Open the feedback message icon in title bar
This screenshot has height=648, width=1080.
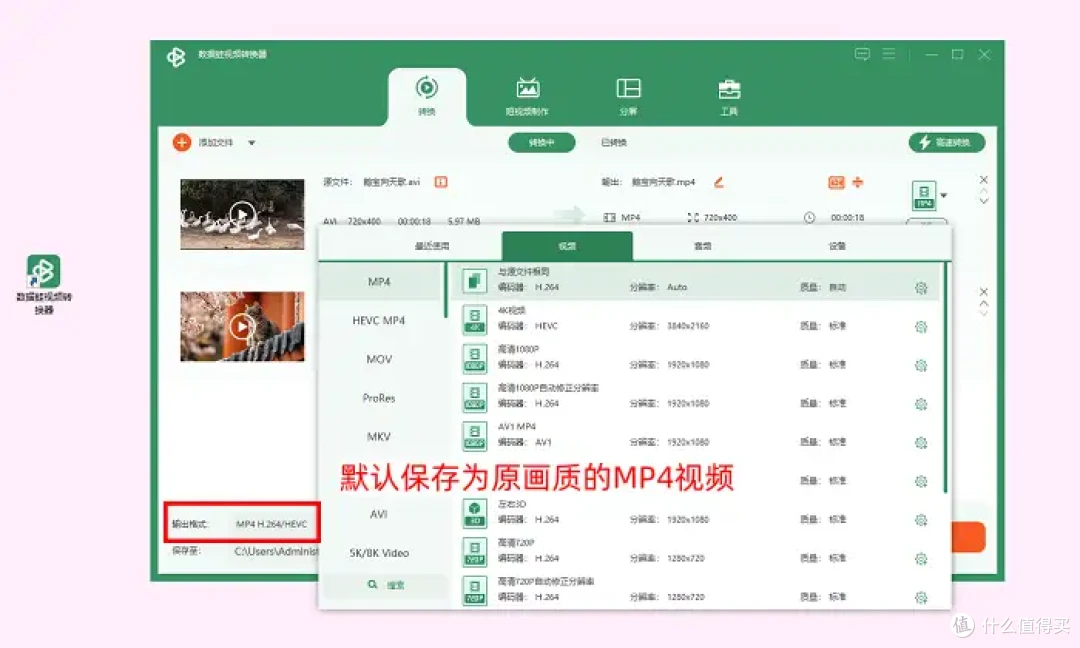(x=862, y=54)
